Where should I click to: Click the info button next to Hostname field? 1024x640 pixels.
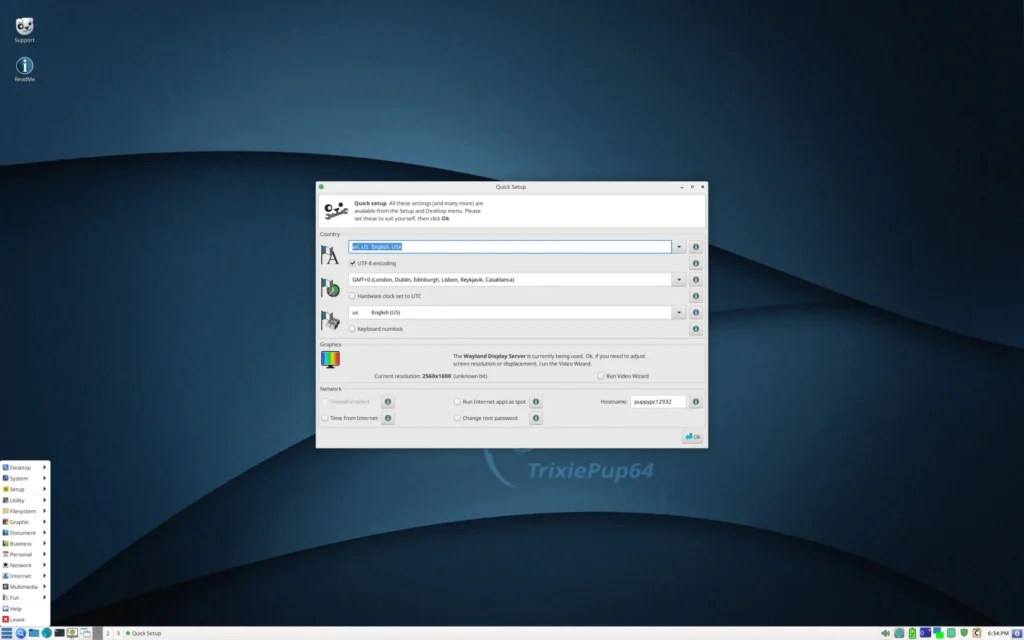point(696,401)
